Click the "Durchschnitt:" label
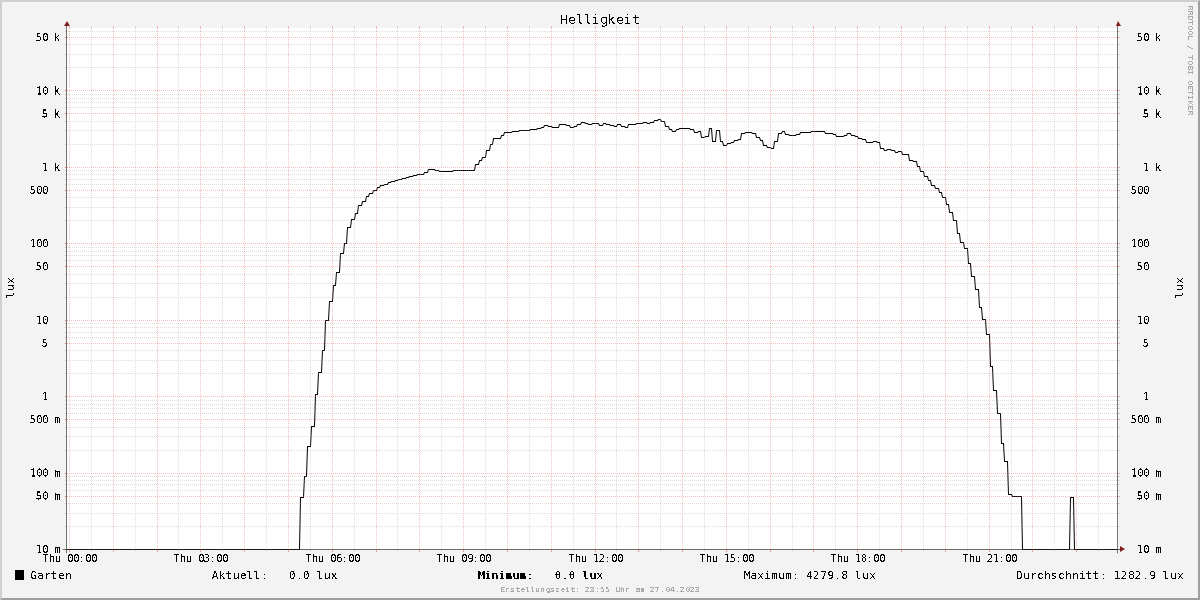Image resolution: width=1200 pixels, height=600 pixels. [1062, 575]
